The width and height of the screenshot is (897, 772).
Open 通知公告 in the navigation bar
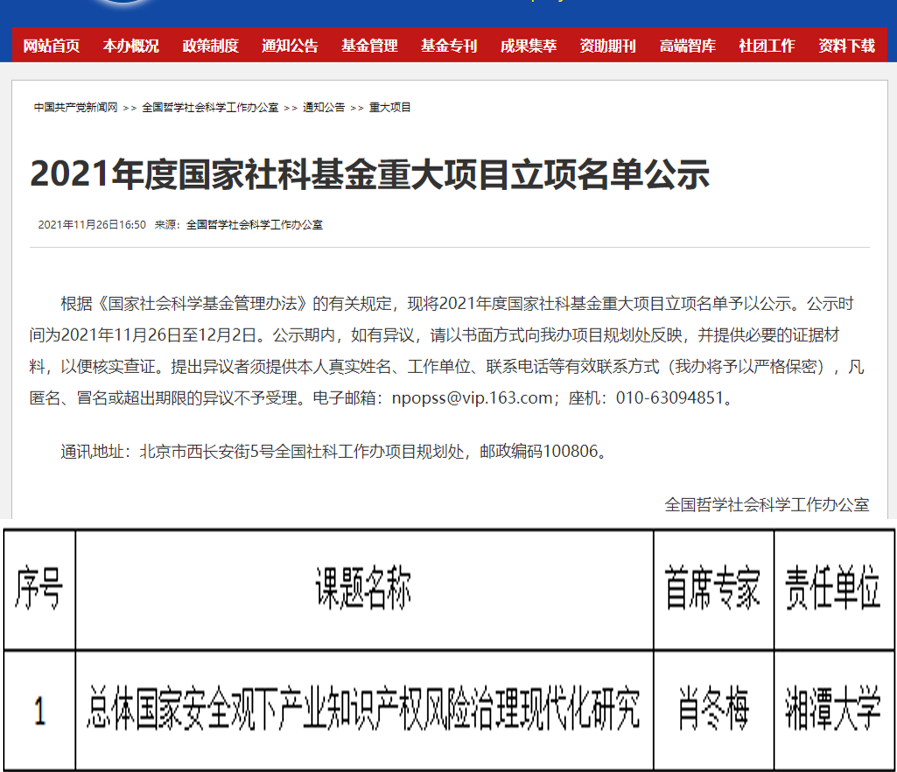[290, 45]
